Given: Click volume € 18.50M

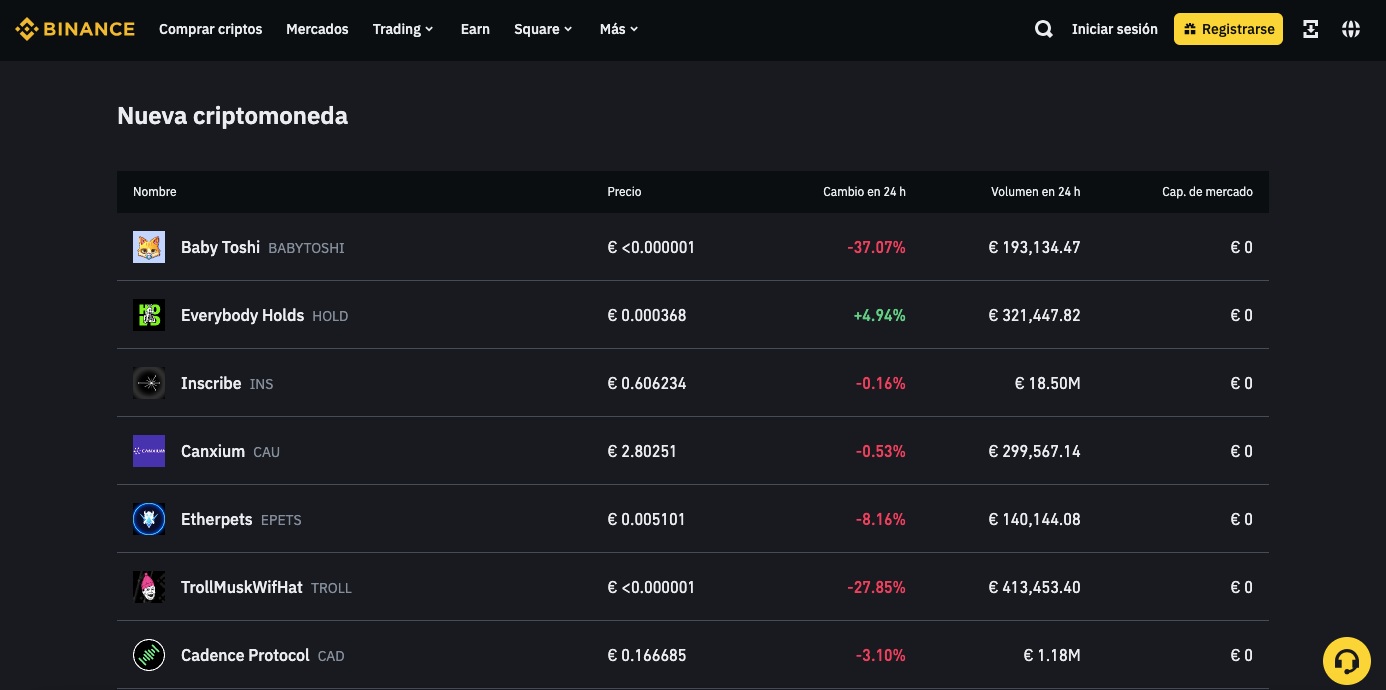Looking at the screenshot, I should 1047,383.
